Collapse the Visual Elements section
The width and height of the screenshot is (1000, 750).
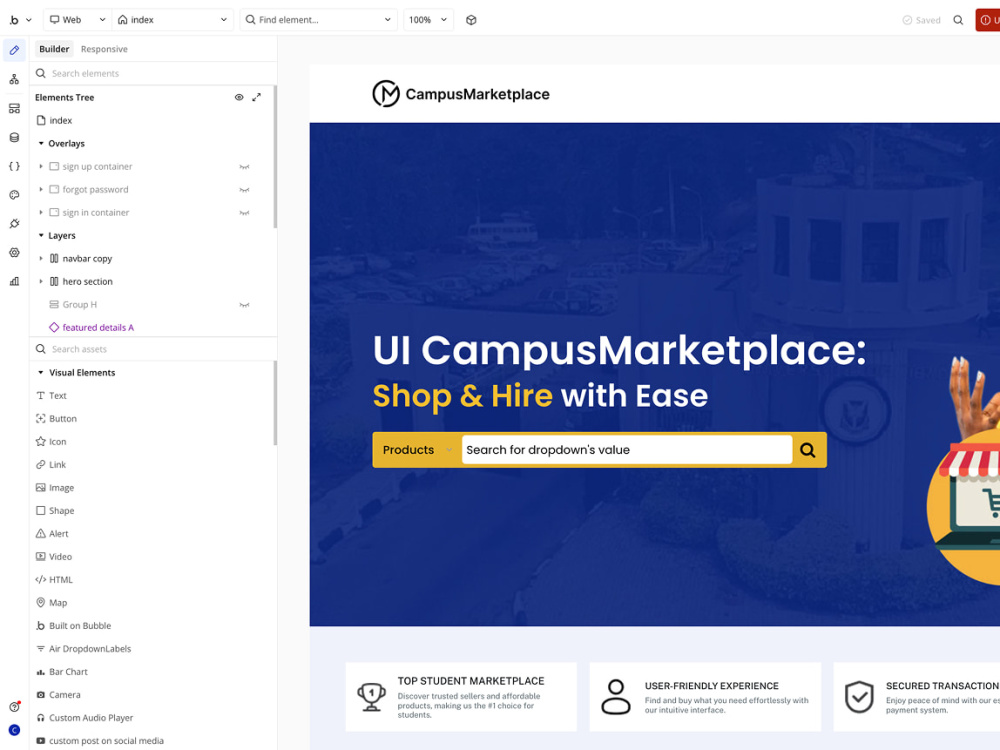[x=41, y=372]
